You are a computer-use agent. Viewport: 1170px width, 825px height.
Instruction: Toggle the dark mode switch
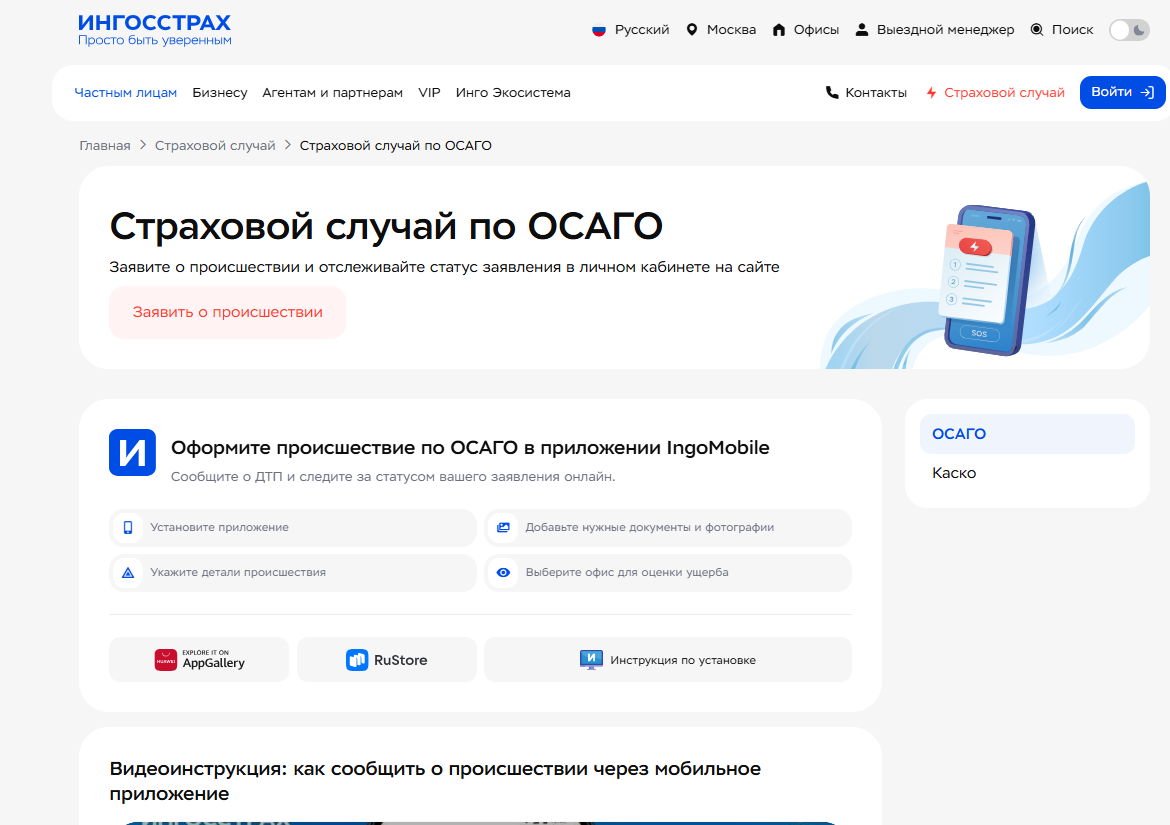pos(1129,30)
